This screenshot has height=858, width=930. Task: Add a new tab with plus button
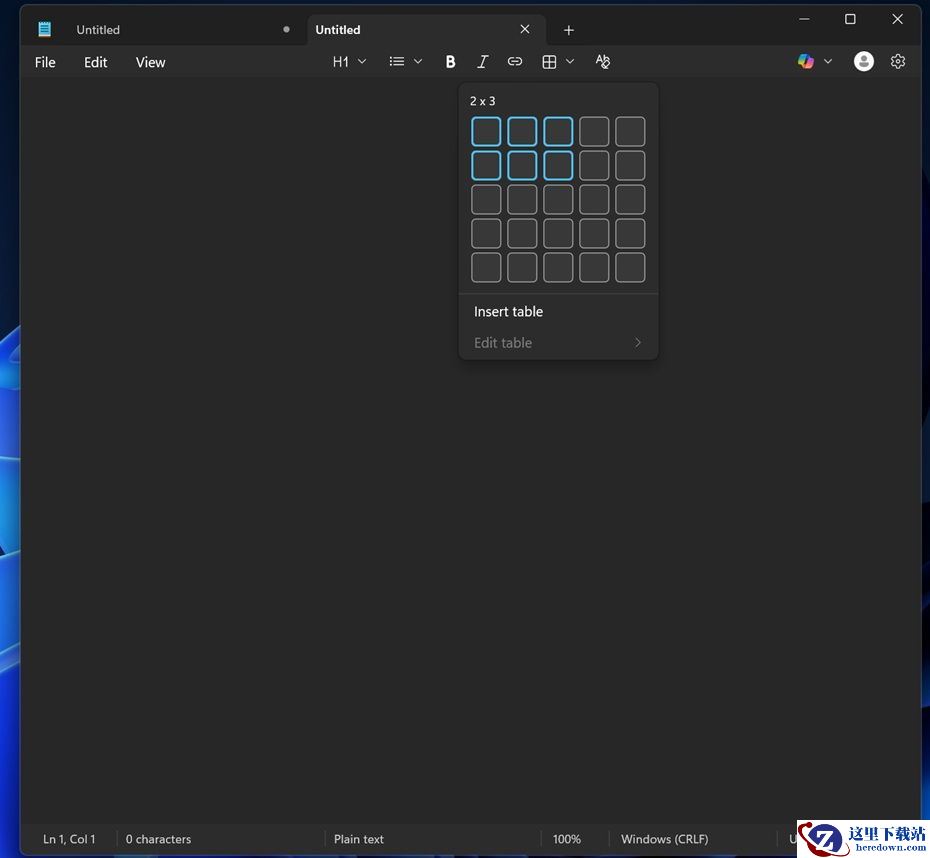click(569, 30)
